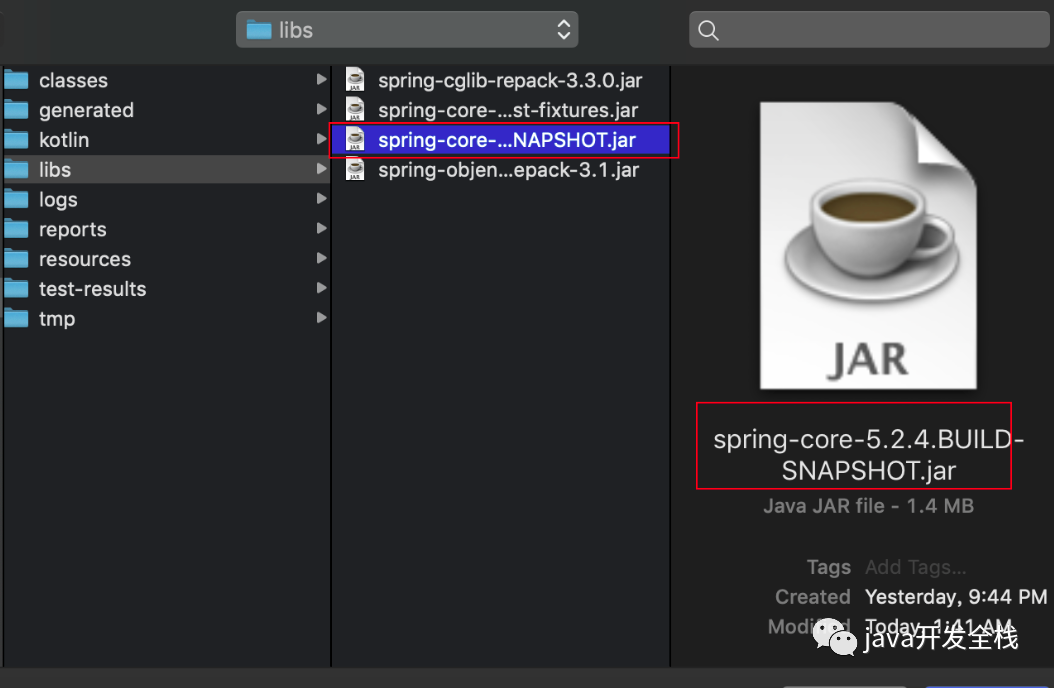The width and height of the screenshot is (1054, 688).
Task: Click the JAR icon of spring-objen...epack-3.1.jar
Action: [355, 170]
